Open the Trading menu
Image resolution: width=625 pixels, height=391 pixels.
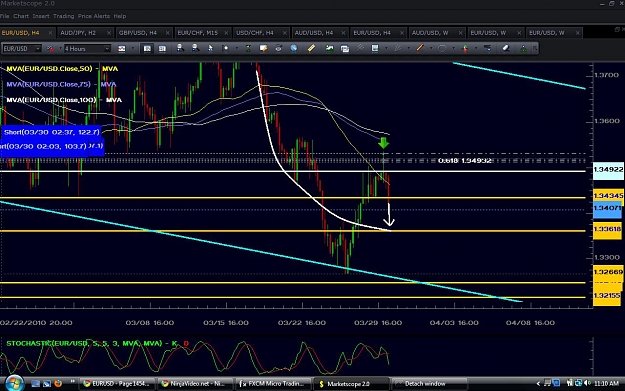click(63, 16)
